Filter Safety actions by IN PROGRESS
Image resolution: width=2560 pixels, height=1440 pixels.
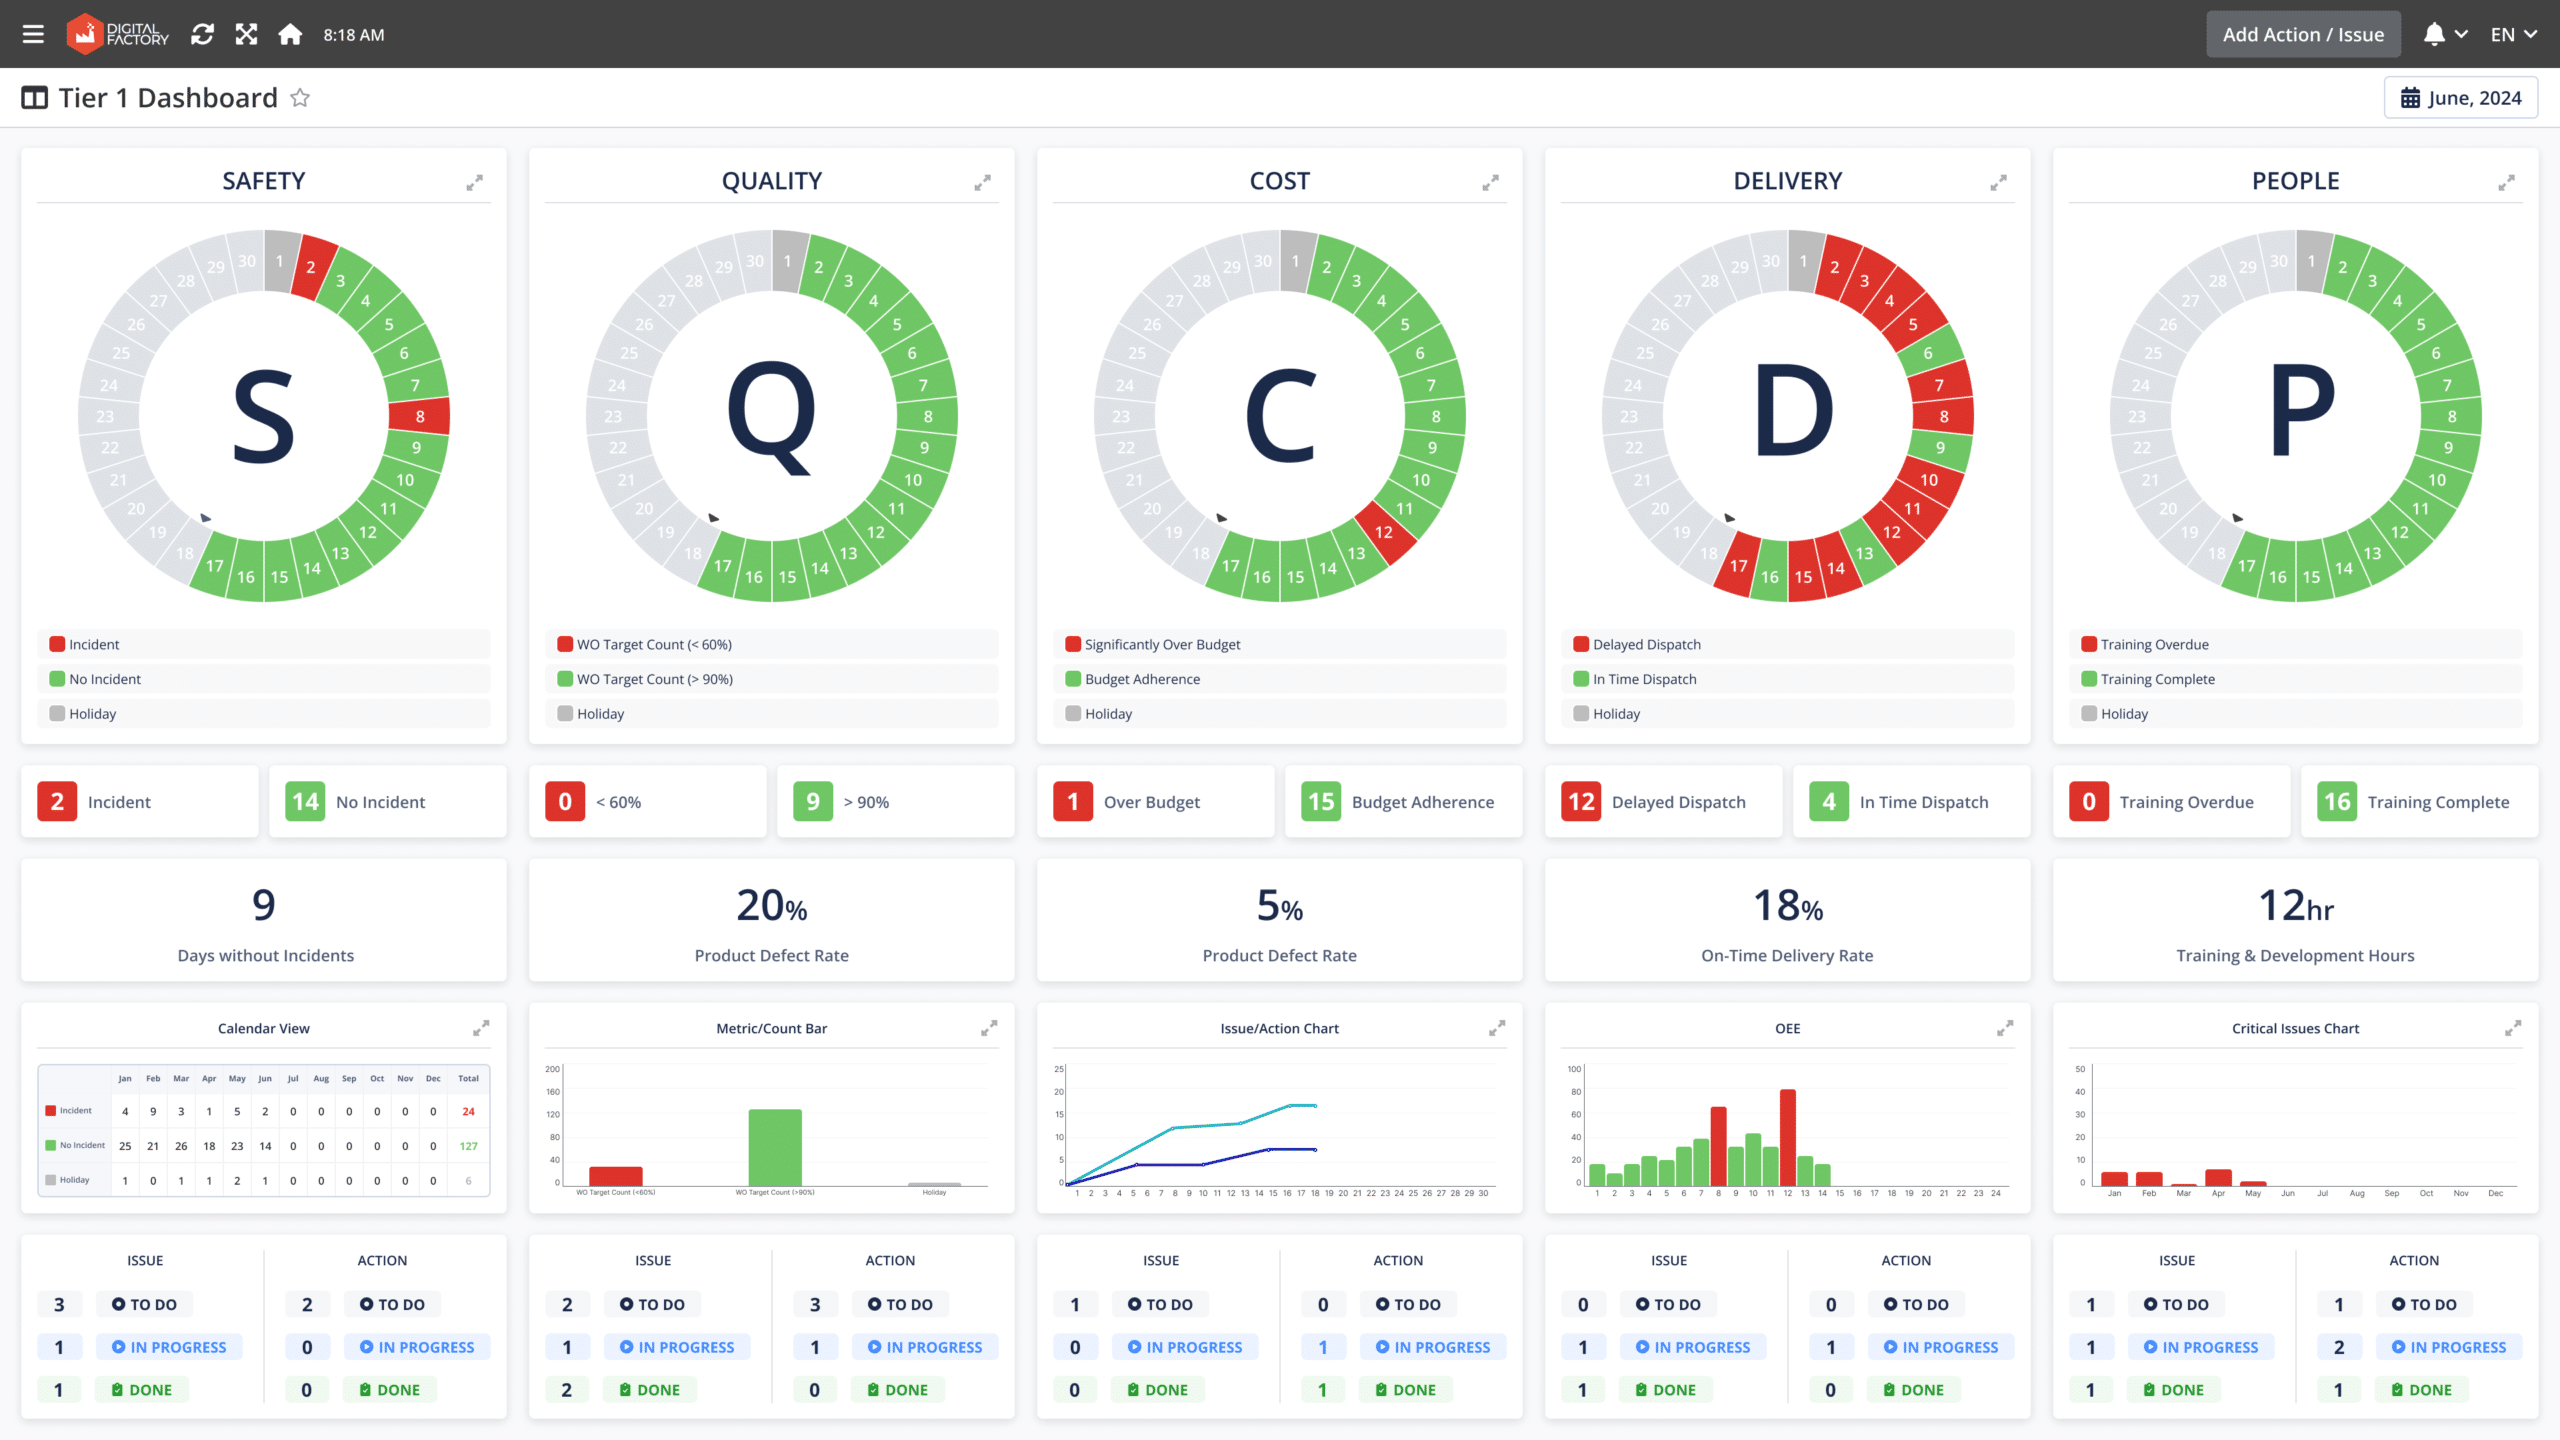[417, 1347]
